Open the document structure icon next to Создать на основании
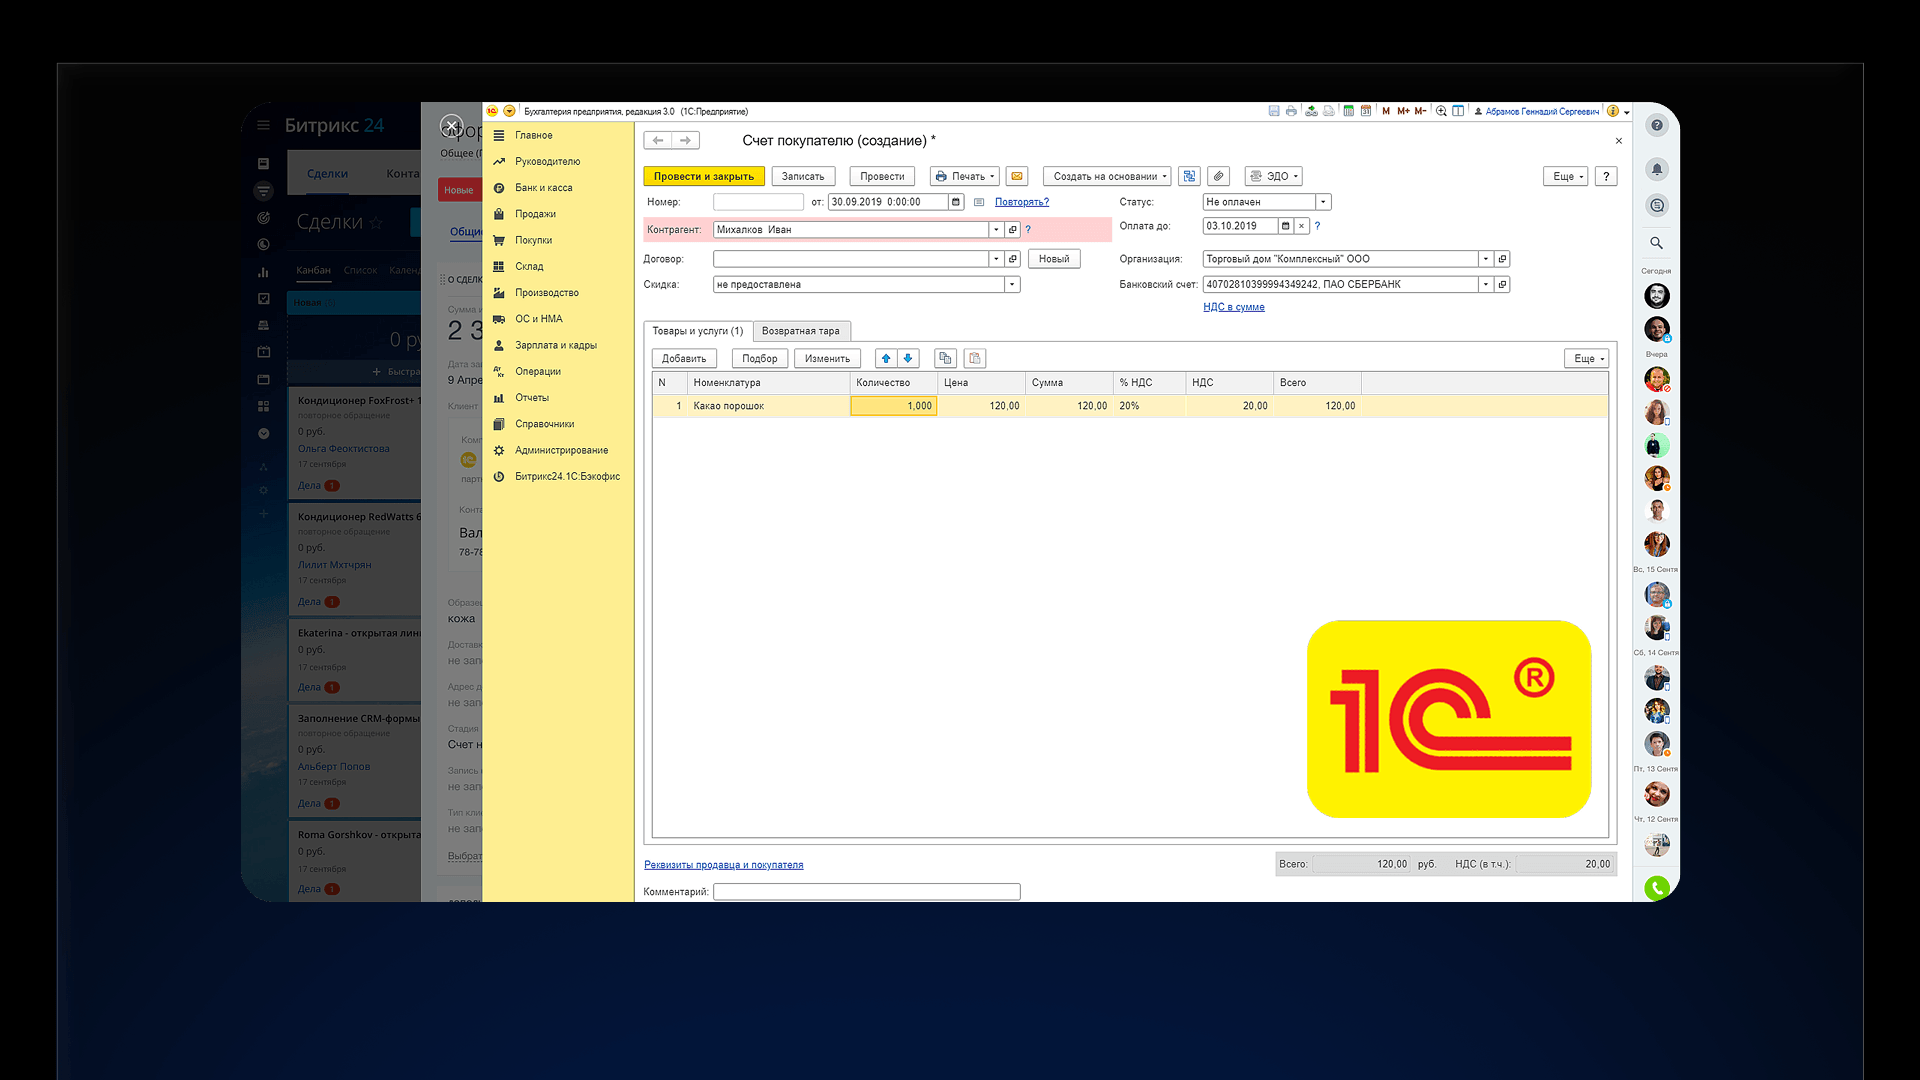This screenshot has height=1080, width=1920. tap(1189, 176)
